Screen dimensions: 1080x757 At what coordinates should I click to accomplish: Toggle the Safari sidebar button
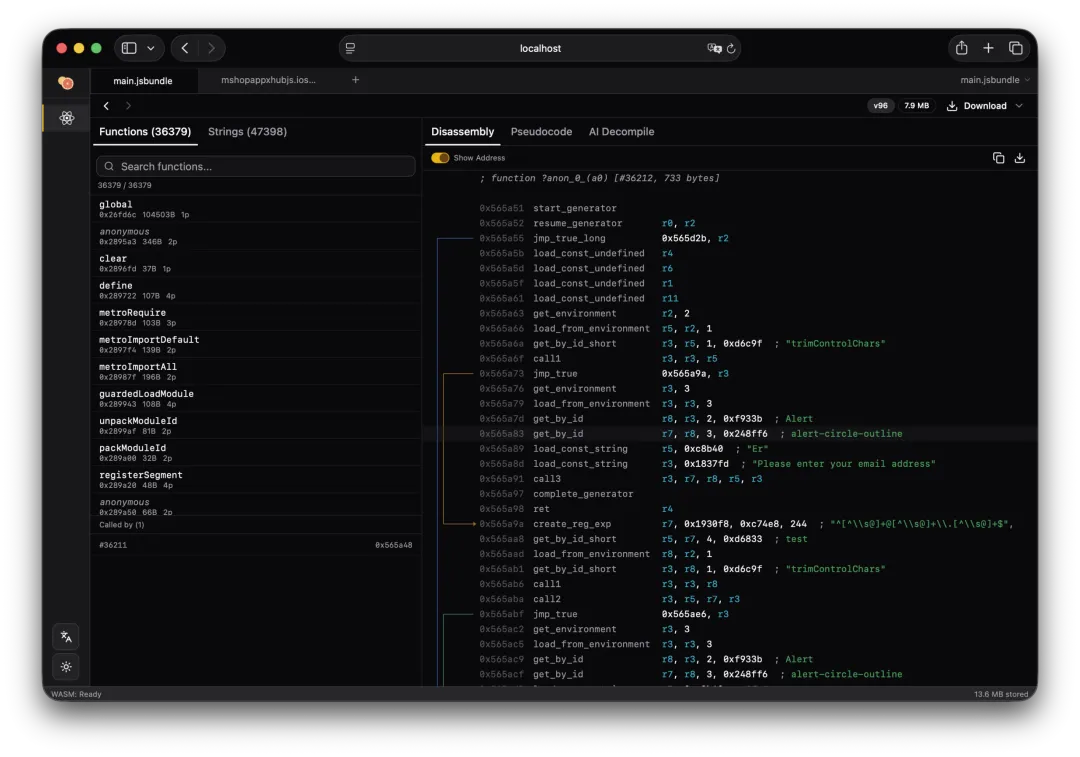coord(129,48)
